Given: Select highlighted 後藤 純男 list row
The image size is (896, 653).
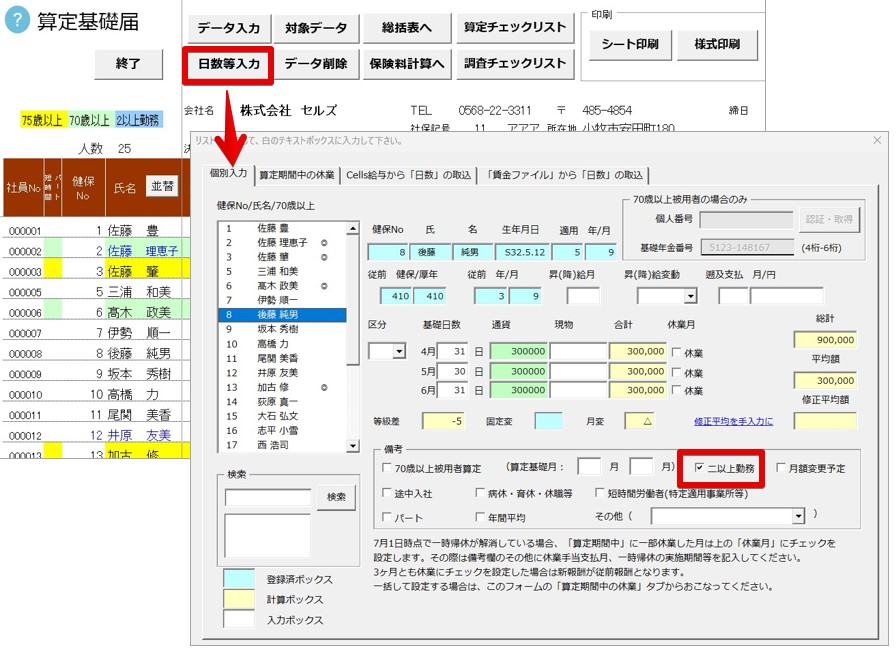Looking at the screenshot, I should click(282, 315).
